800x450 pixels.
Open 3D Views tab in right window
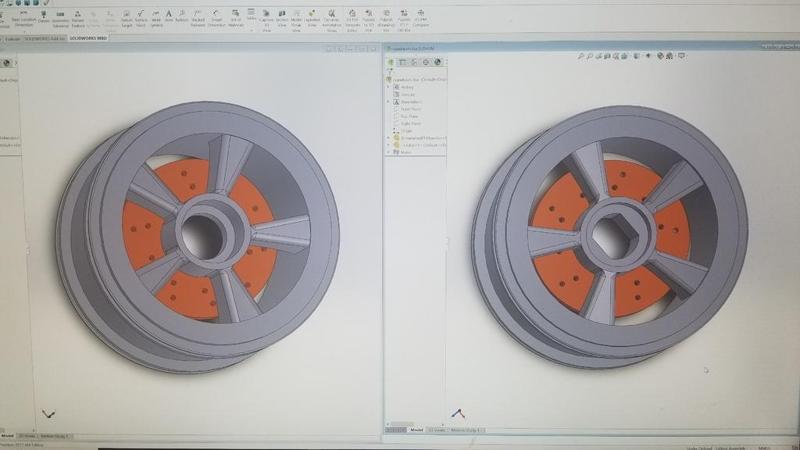coord(437,430)
